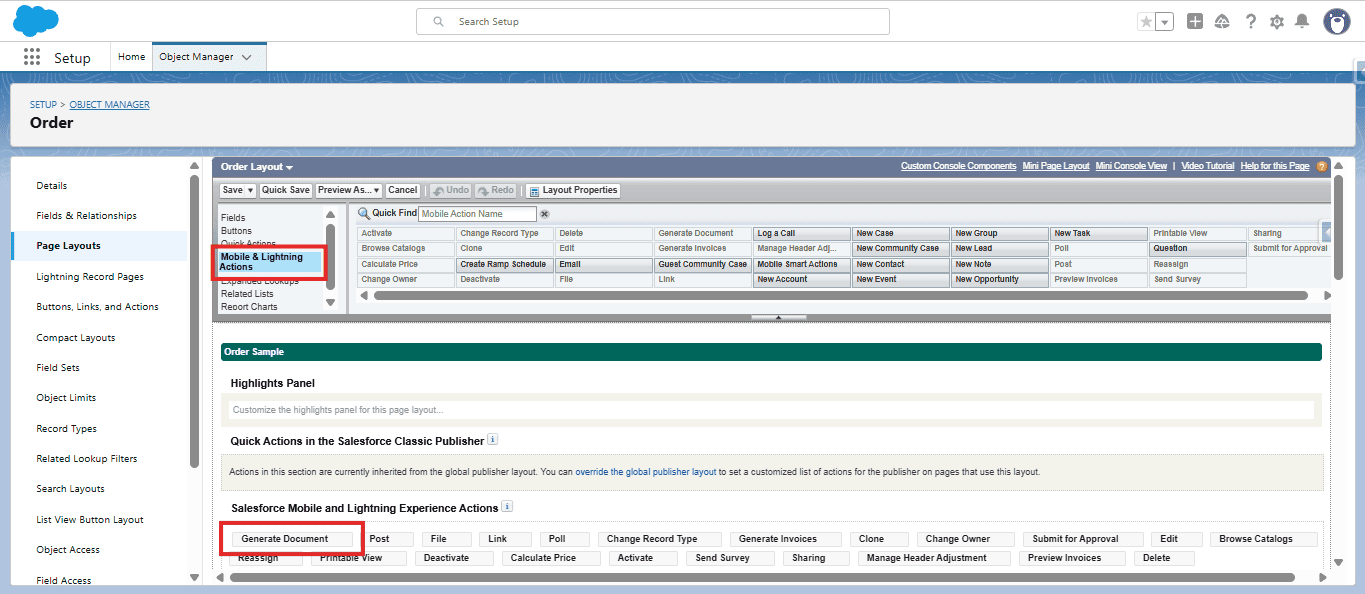Click info icon beside Salesforce Classic Publisher heading
Screen dimensions: 1365x594
(x=492, y=440)
